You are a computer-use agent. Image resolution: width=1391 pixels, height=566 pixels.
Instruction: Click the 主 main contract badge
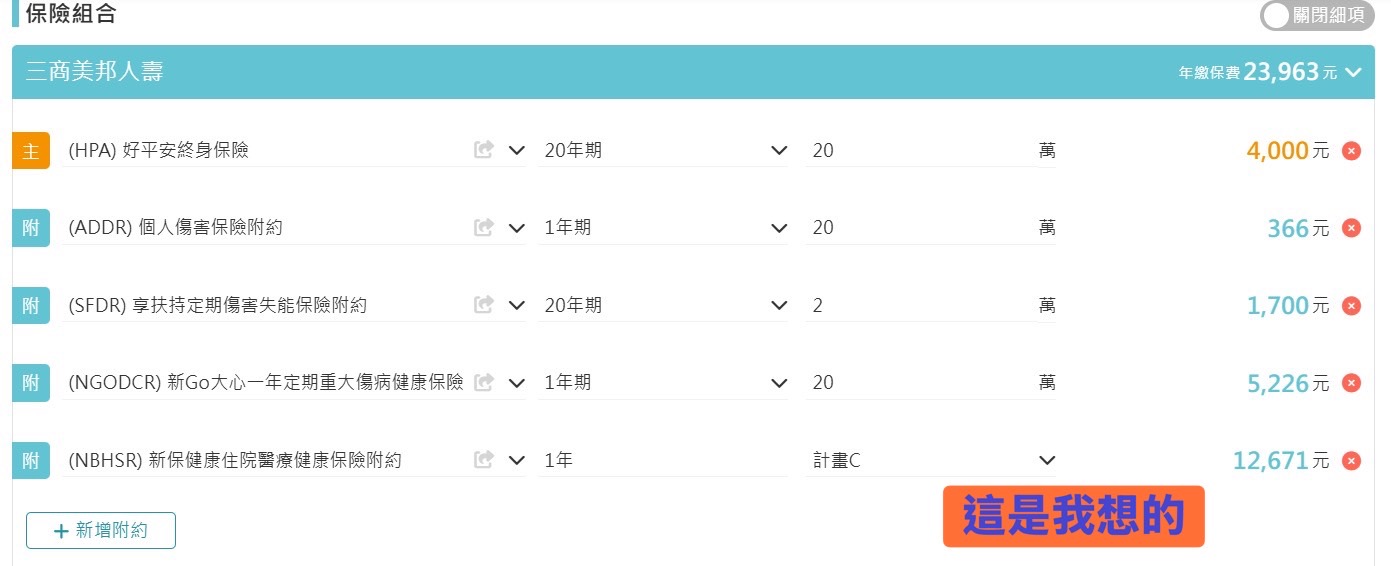(x=31, y=151)
